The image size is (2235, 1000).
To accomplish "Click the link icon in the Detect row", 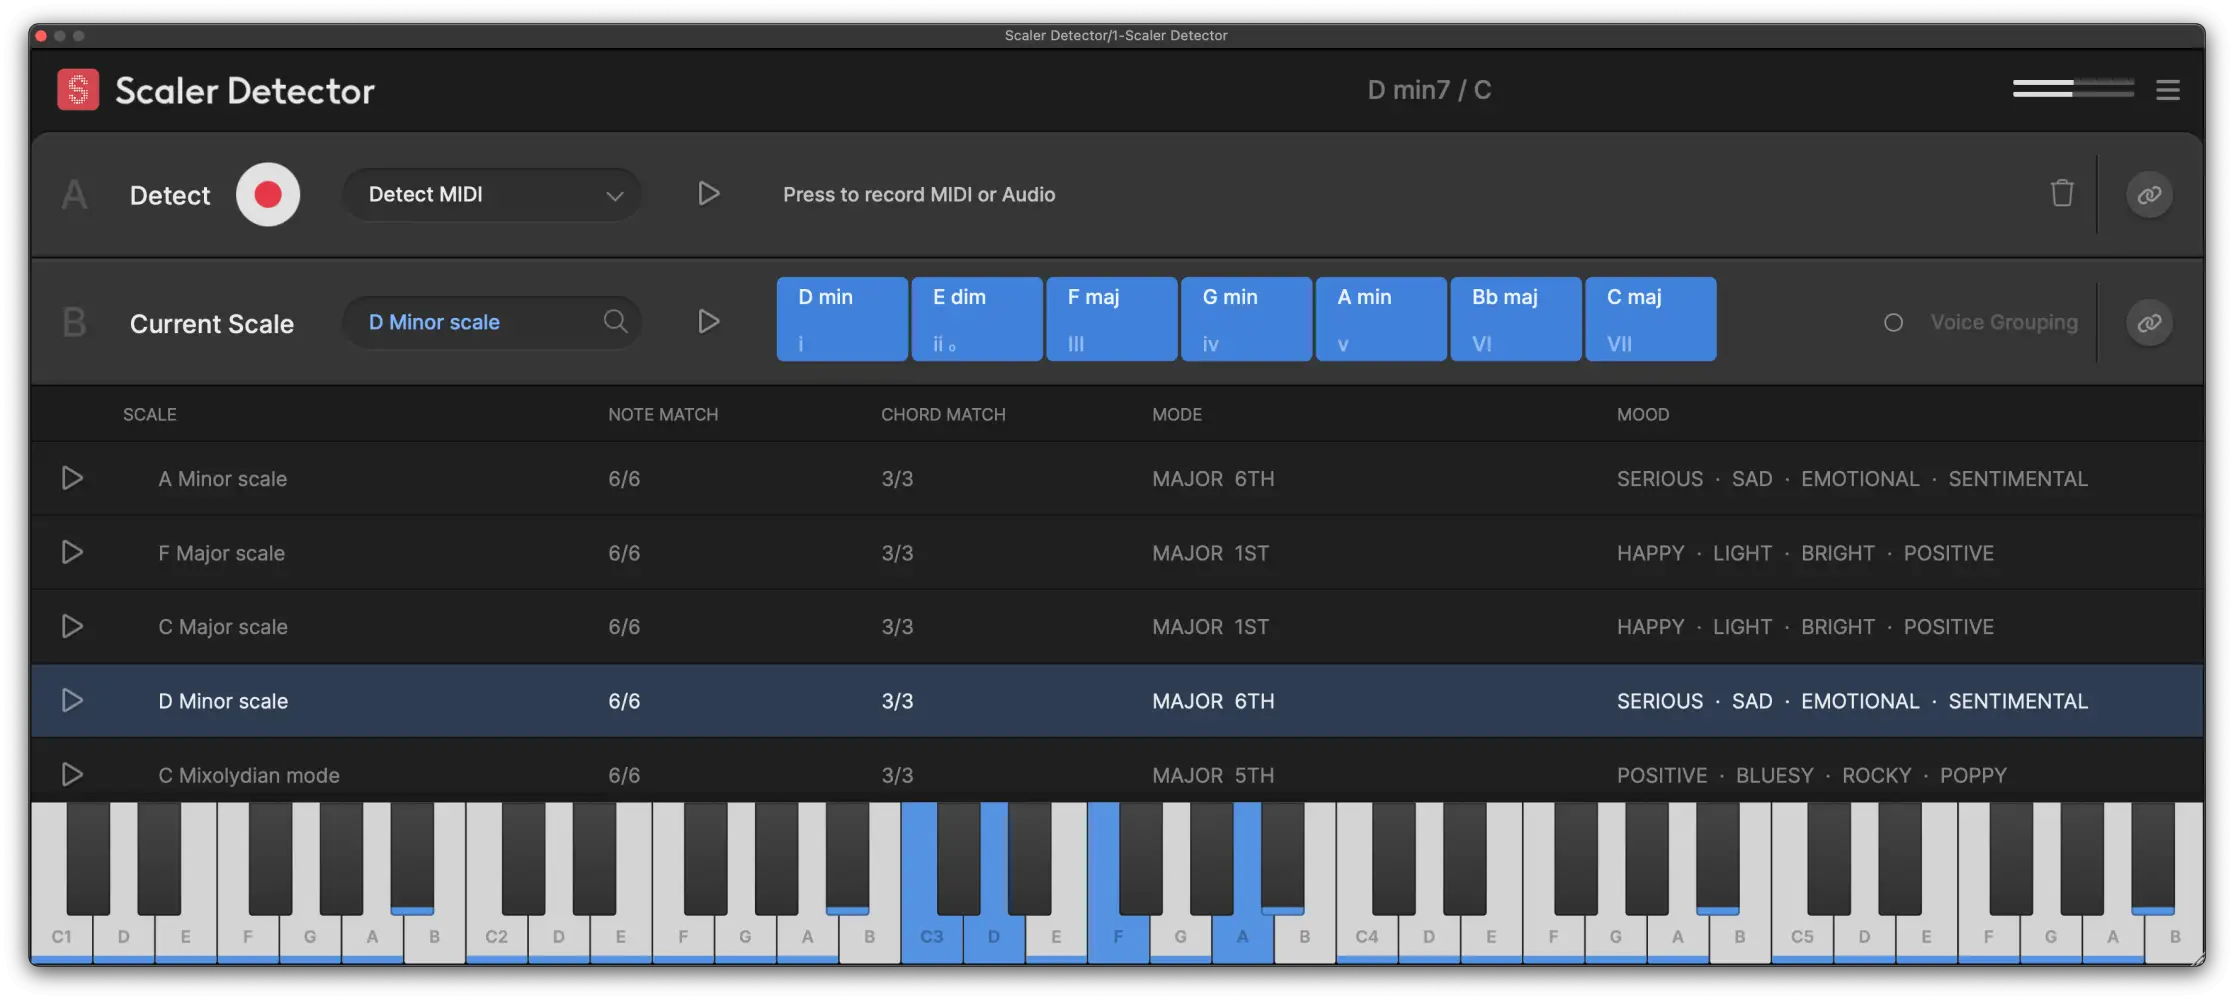I will pos(2149,194).
